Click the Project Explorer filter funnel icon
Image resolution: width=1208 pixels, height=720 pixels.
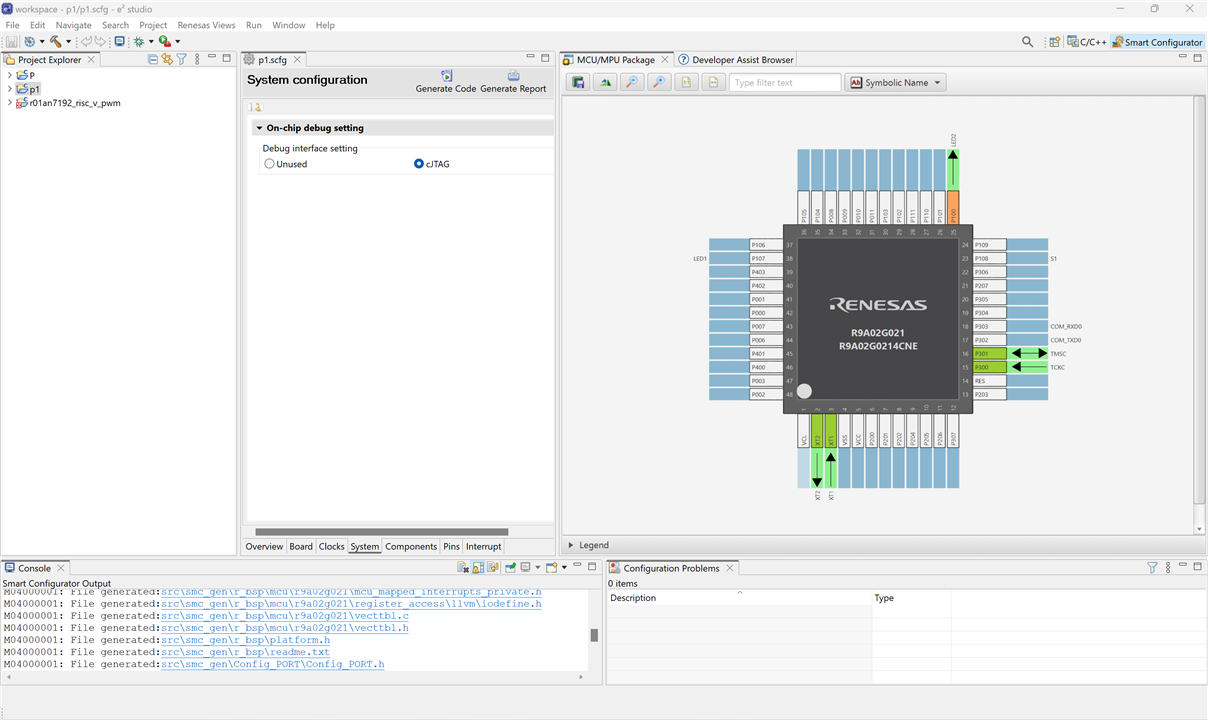(x=182, y=60)
